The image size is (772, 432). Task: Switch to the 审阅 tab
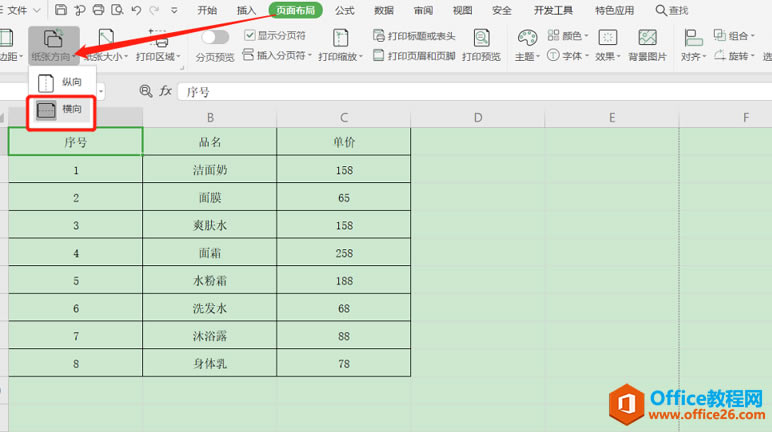click(x=423, y=10)
